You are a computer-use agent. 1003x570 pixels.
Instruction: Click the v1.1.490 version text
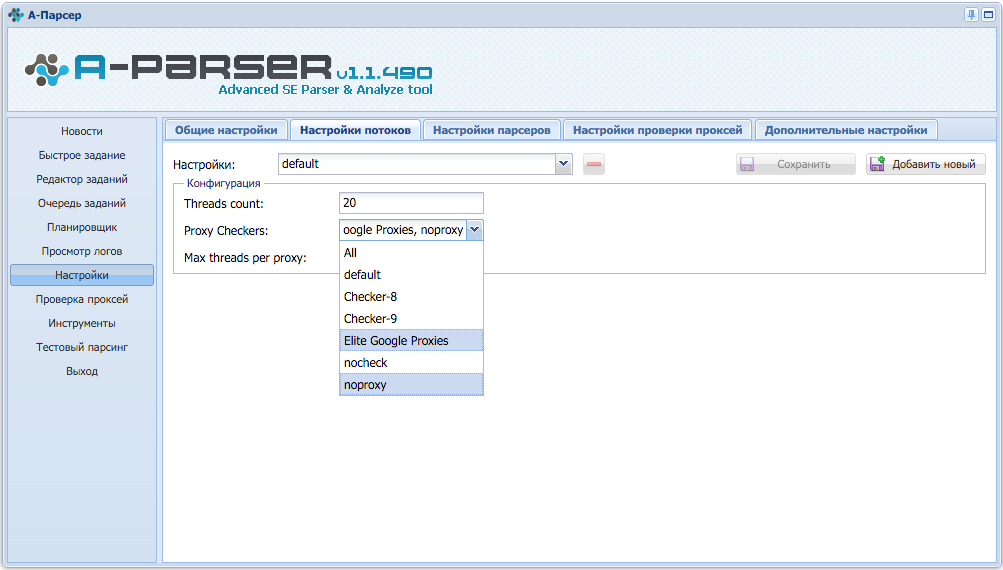pos(384,73)
